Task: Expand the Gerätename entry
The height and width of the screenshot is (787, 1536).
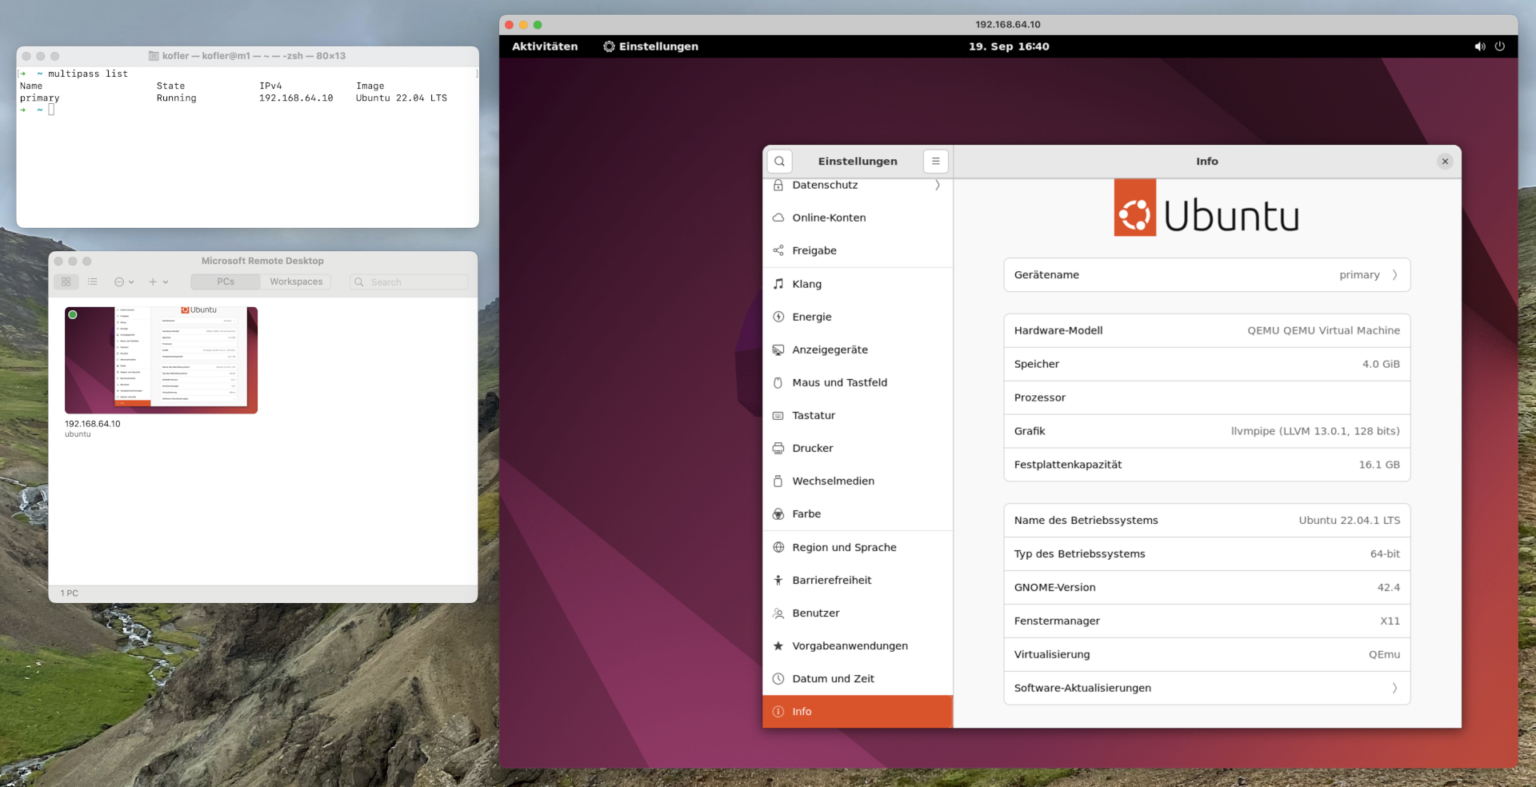Action: point(1397,274)
